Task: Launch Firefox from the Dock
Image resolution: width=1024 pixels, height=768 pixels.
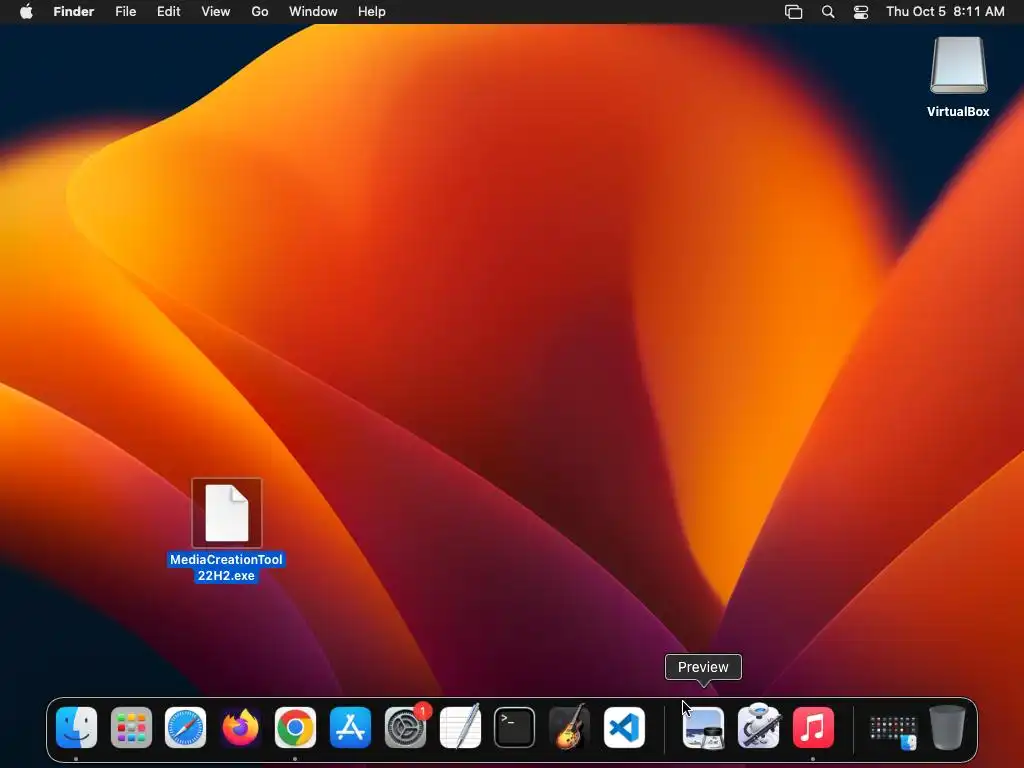Action: [x=240, y=728]
